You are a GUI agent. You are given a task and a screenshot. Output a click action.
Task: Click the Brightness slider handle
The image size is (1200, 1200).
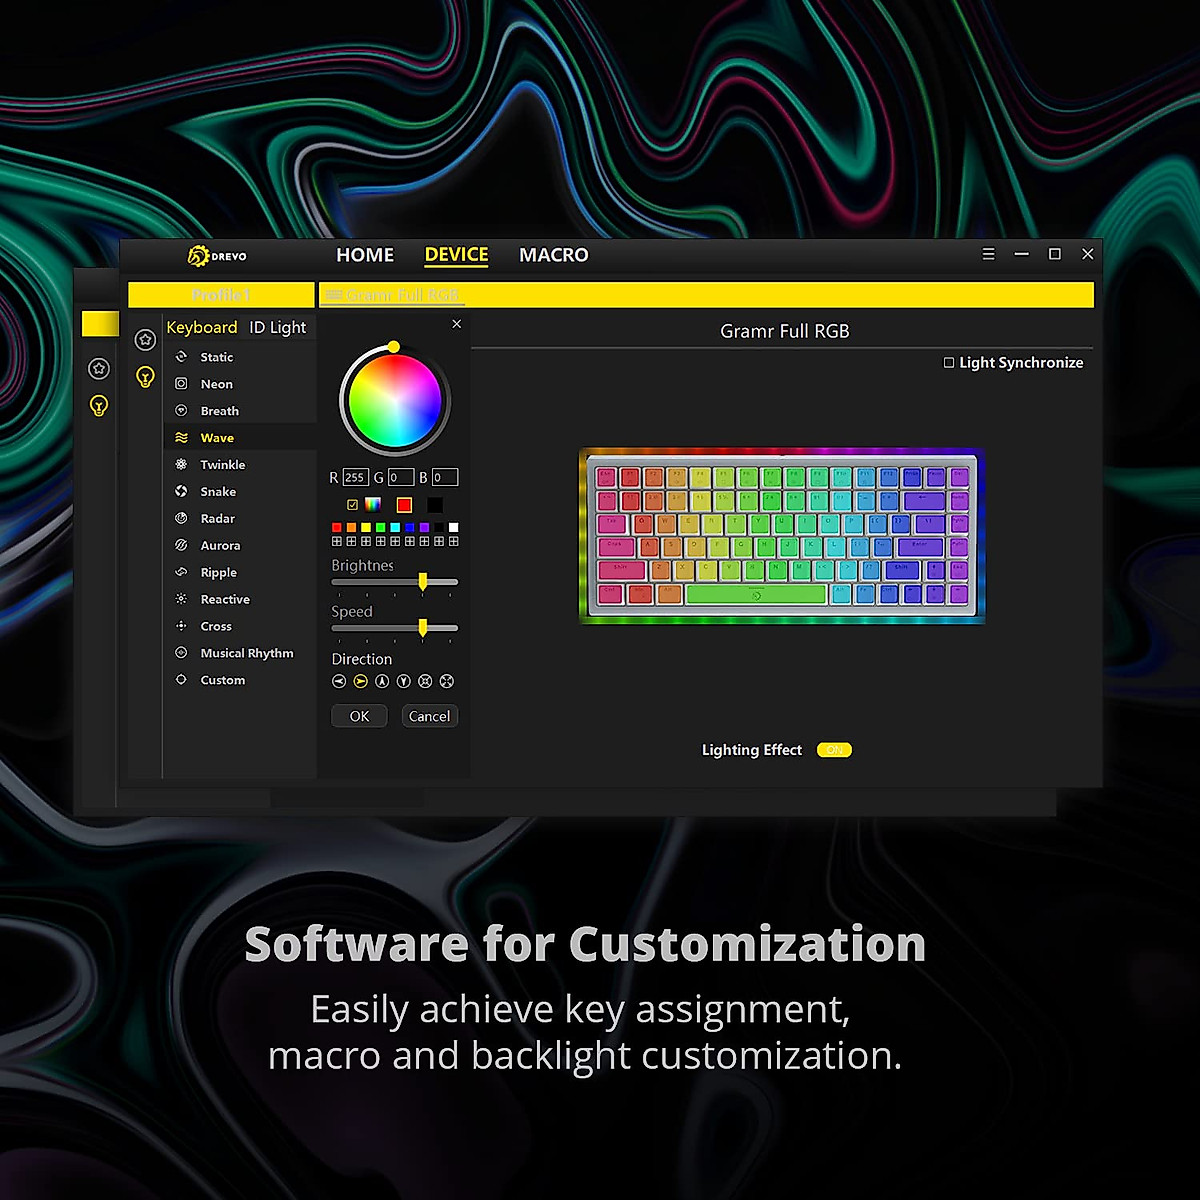[423, 581]
